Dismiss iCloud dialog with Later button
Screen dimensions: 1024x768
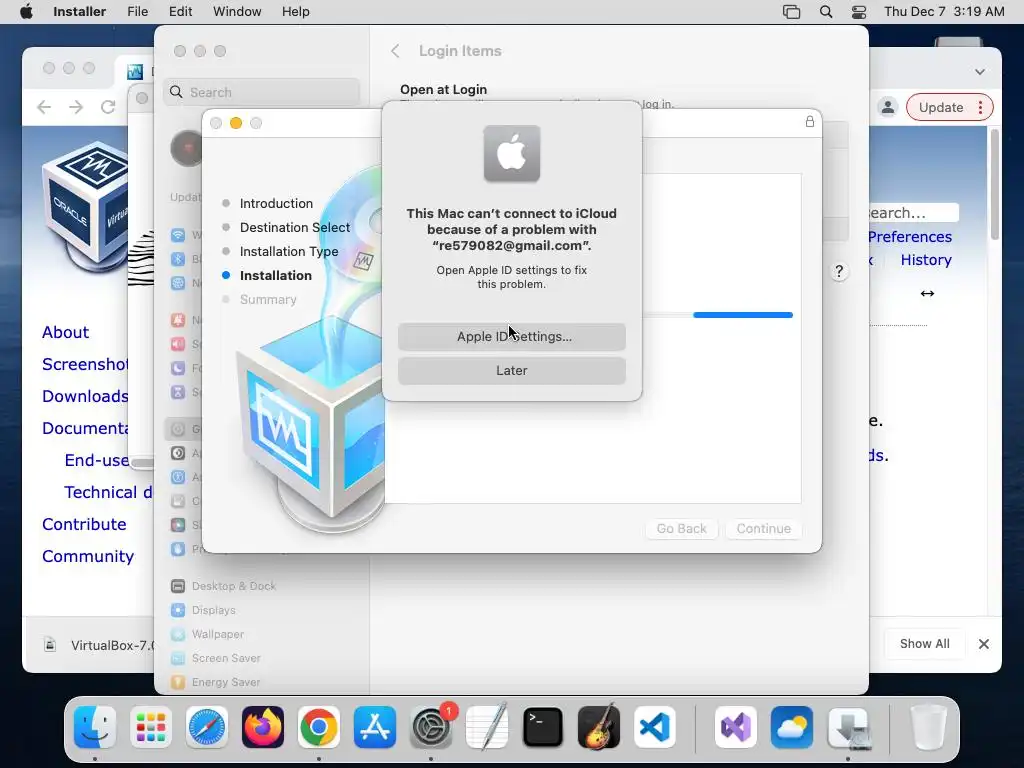point(511,370)
